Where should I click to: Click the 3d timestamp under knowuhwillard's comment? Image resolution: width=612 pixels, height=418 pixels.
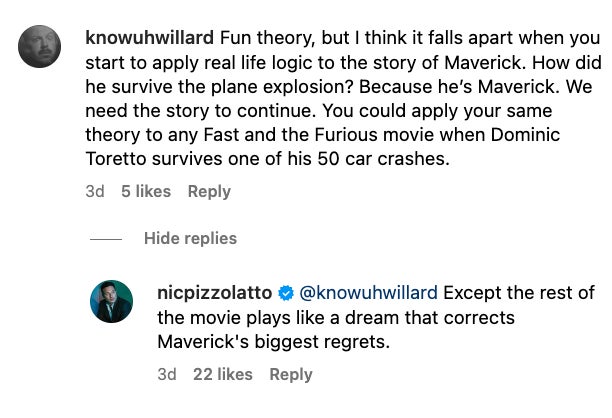(95, 191)
